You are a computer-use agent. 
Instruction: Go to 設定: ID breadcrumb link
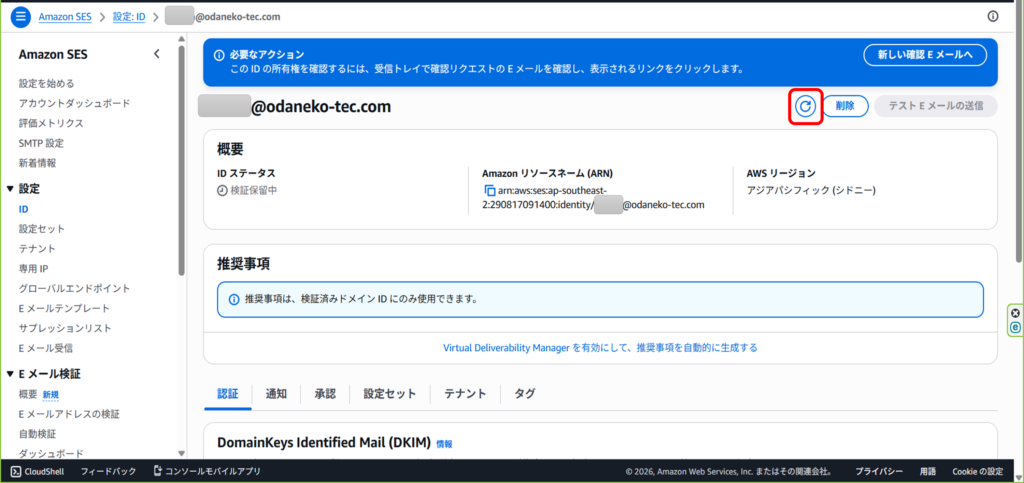129,17
